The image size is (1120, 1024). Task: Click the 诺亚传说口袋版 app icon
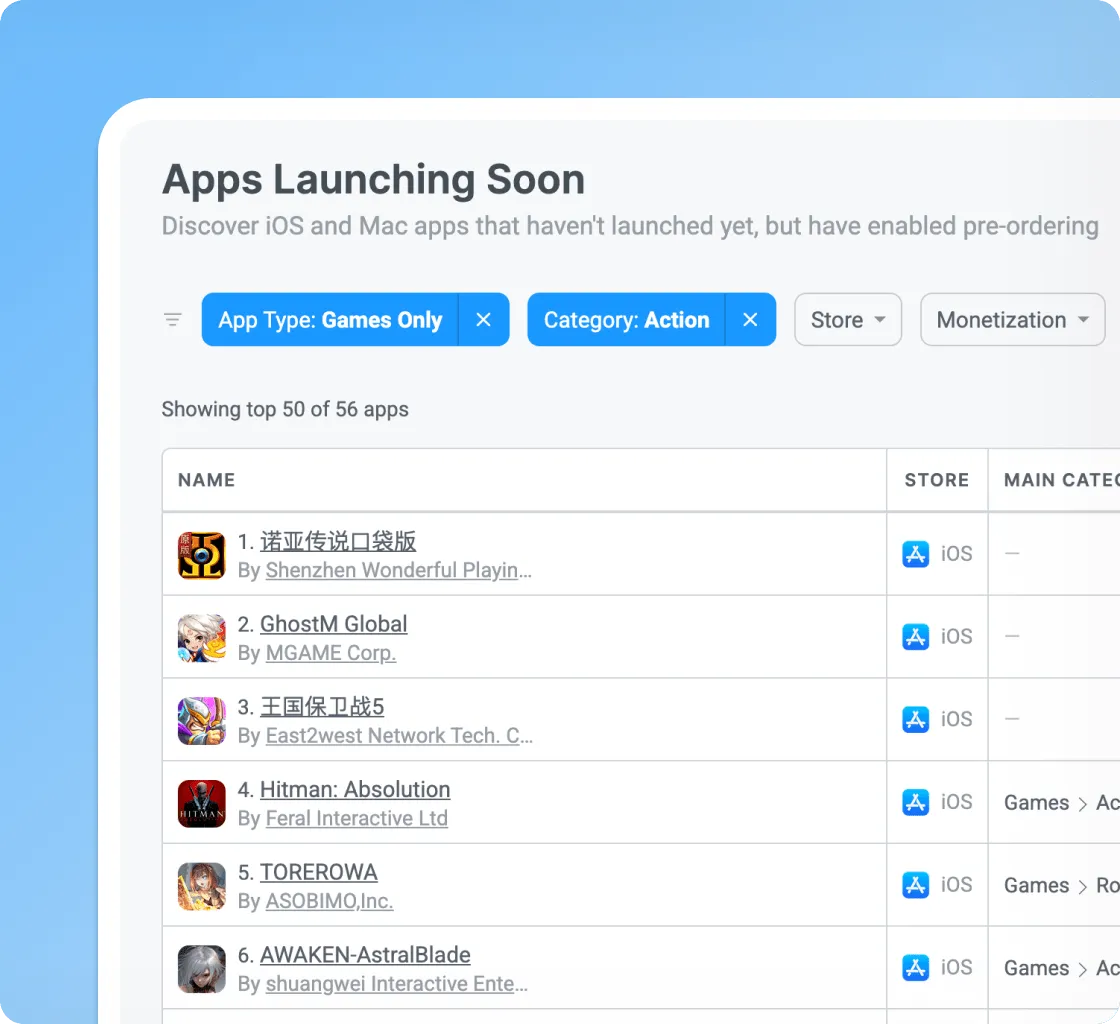coord(201,555)
